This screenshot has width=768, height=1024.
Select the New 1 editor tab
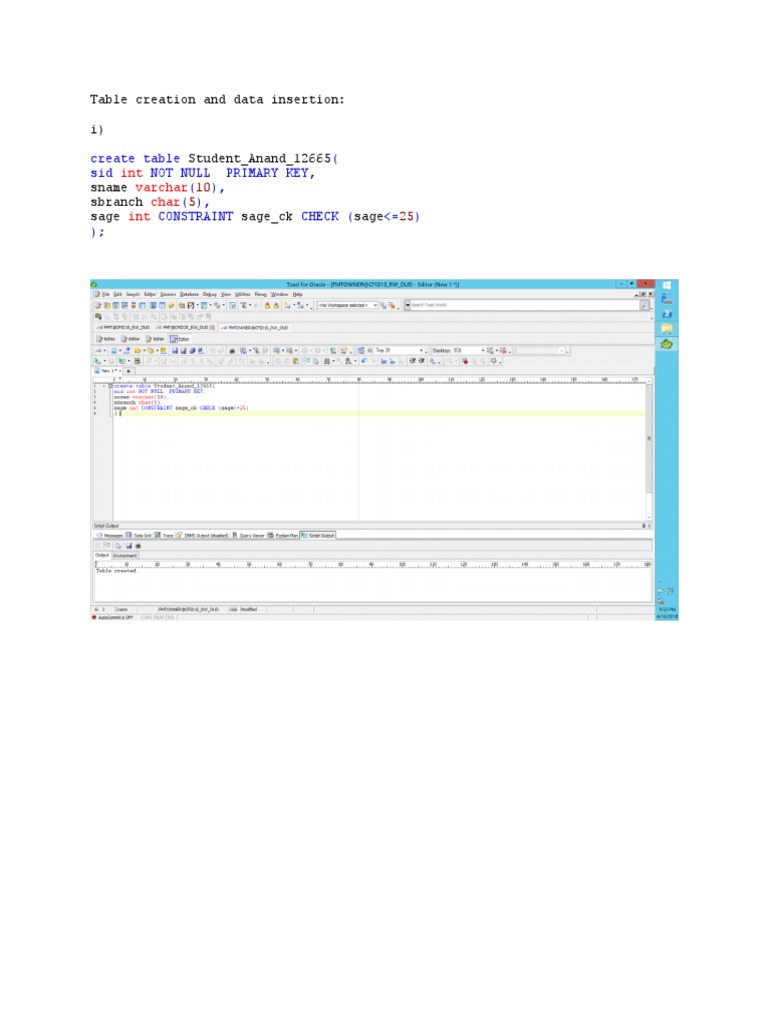coord(106,371)
